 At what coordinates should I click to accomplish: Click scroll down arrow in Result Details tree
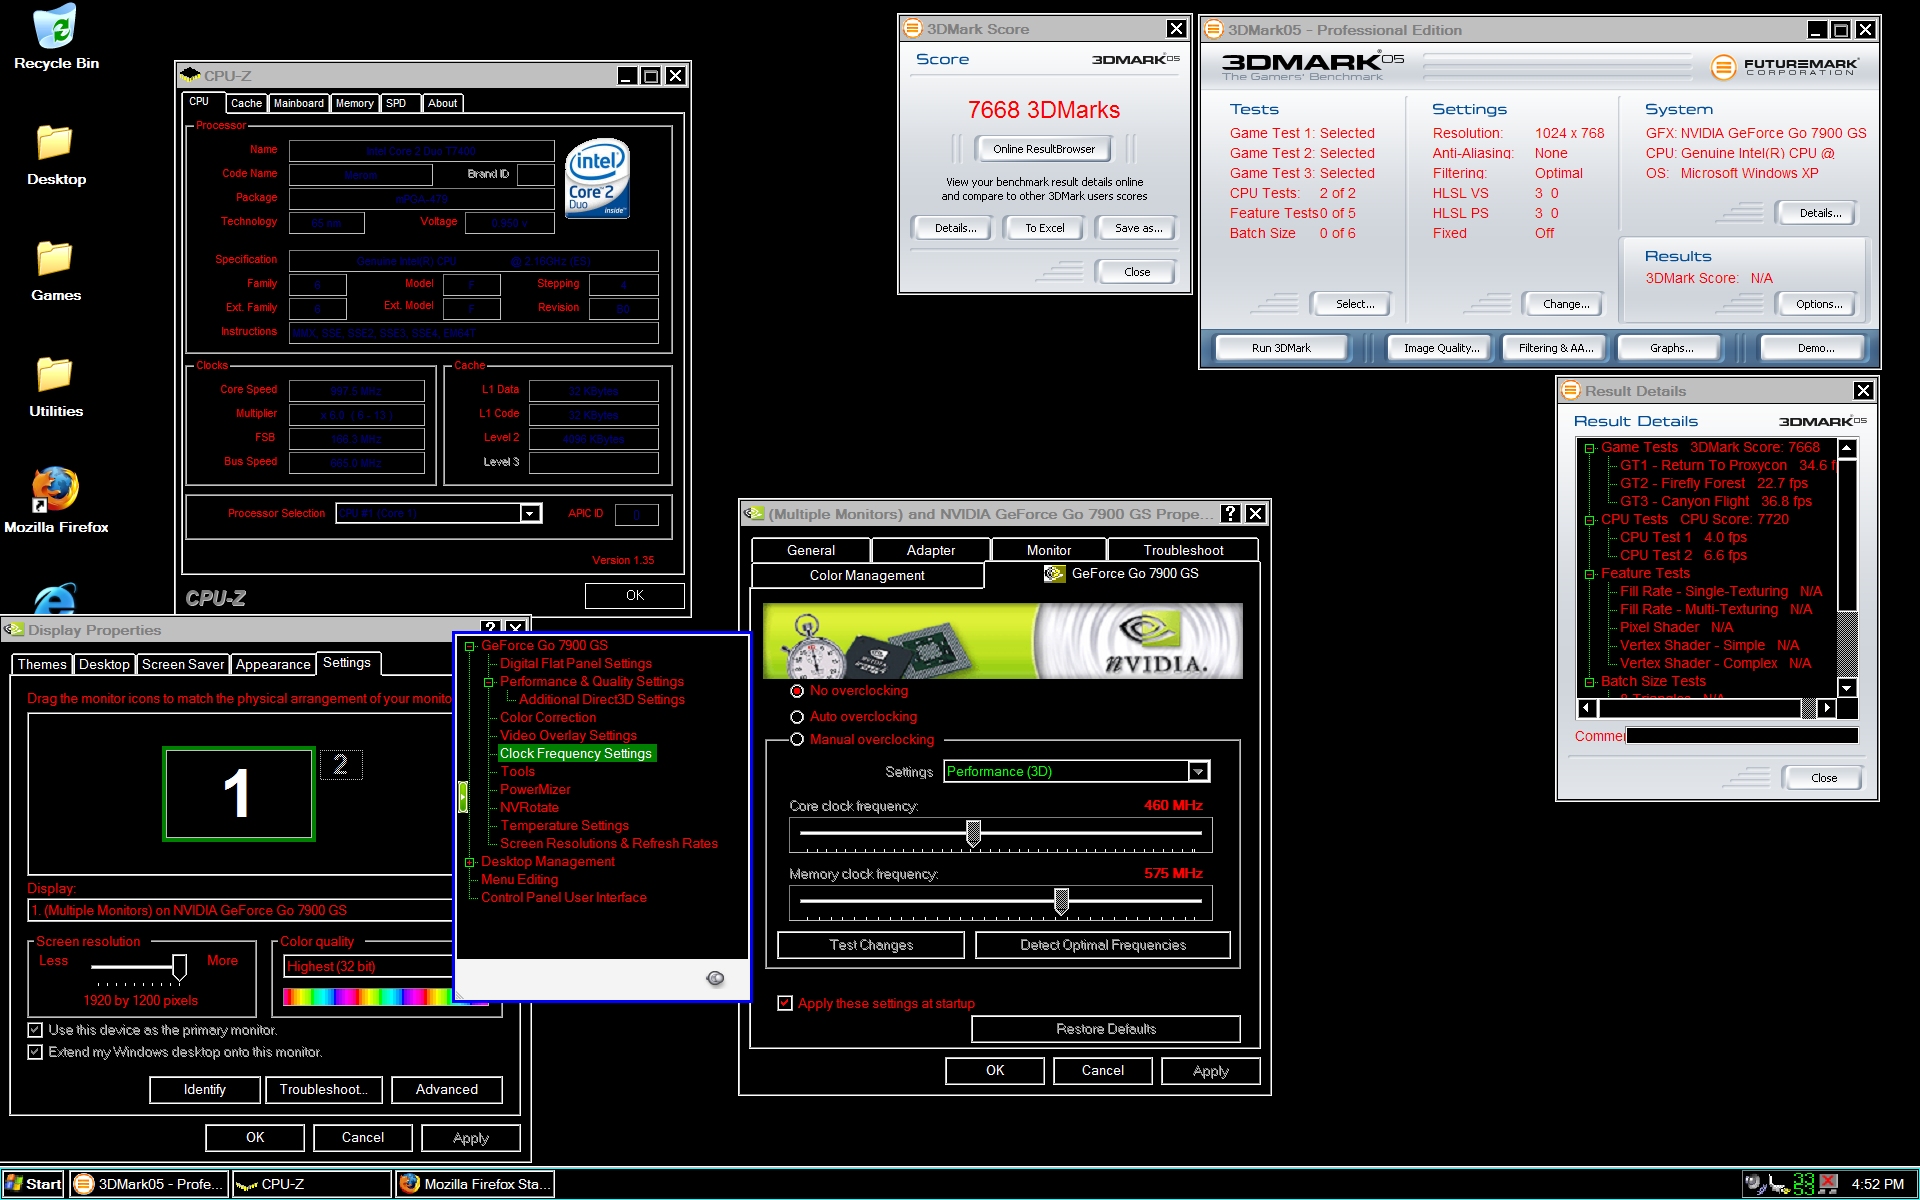click(x=1847, y=687)
